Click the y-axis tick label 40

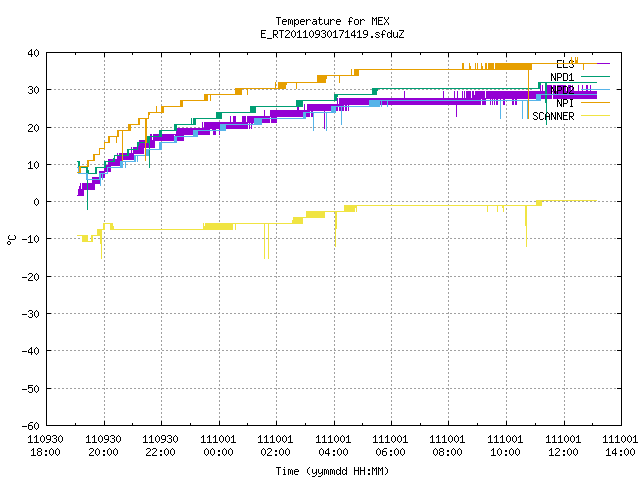[x=33, y=53]
